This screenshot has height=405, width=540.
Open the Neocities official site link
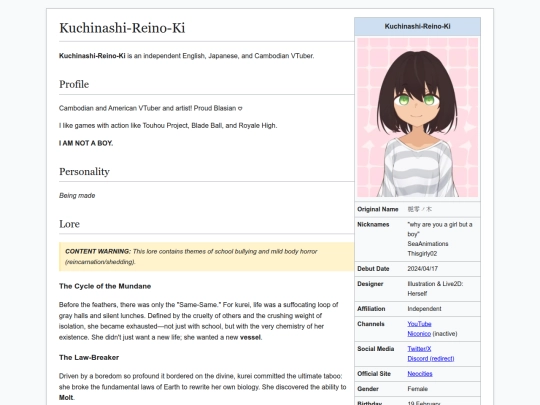[x=419, y=374]
